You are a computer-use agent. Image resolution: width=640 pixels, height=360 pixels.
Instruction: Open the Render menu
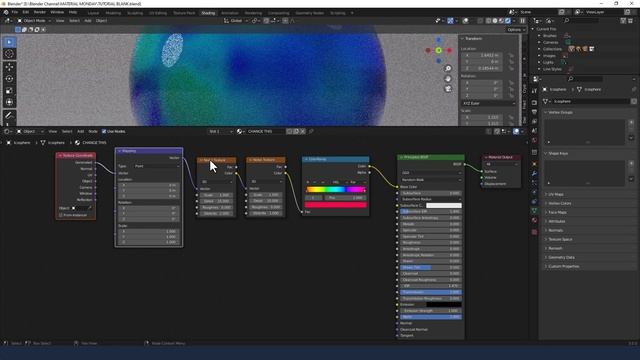click(x=40, y=12)
